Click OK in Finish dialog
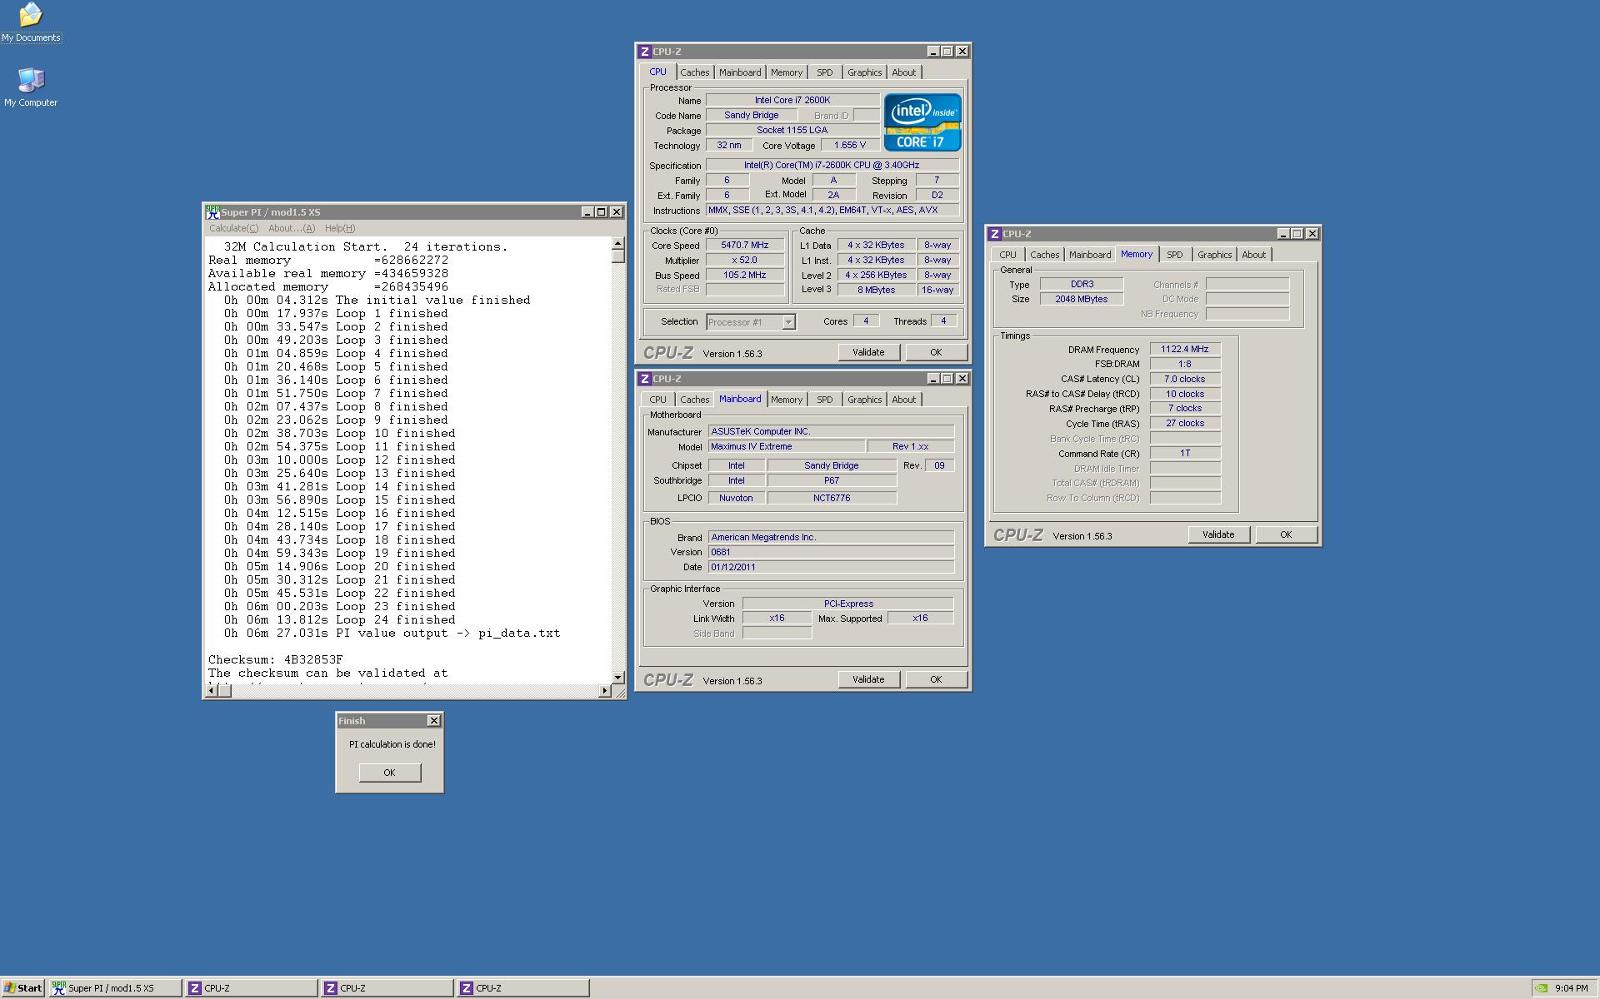 tap(390, 772)
